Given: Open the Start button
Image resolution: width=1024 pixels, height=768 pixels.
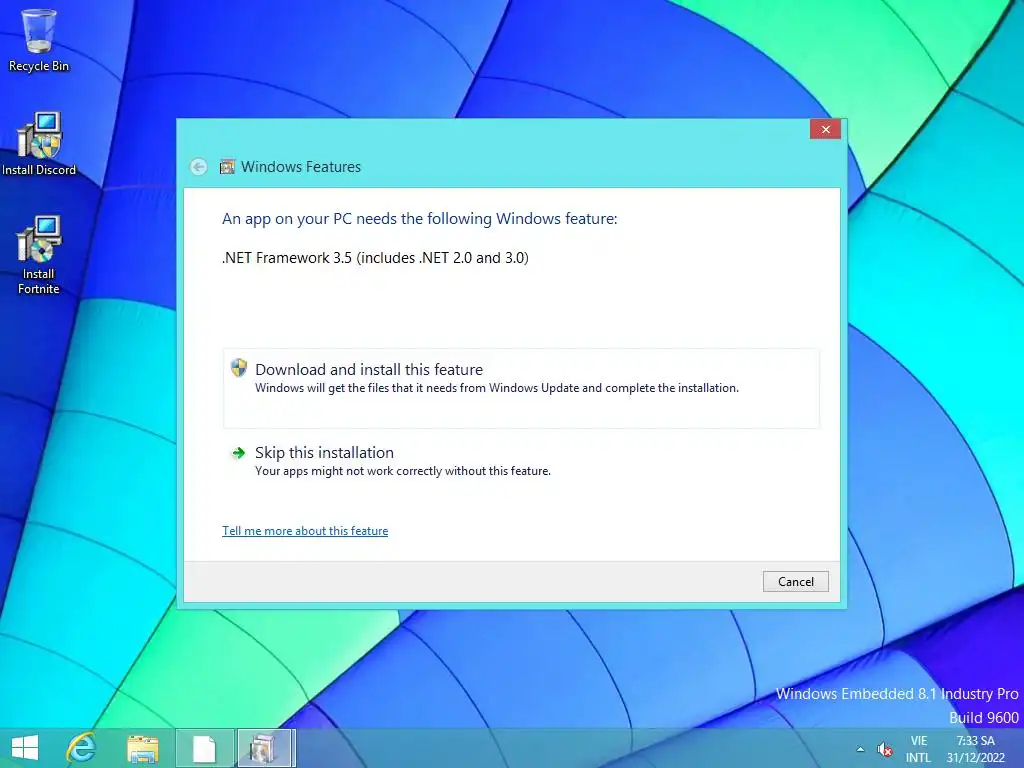Looking at the screenshot, I should coord(25,748).
